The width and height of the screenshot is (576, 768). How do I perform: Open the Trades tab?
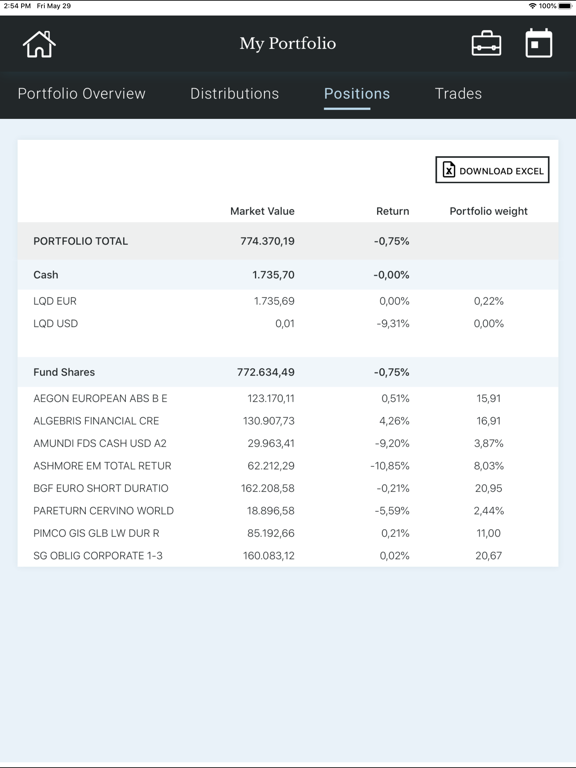pos(458,94)
